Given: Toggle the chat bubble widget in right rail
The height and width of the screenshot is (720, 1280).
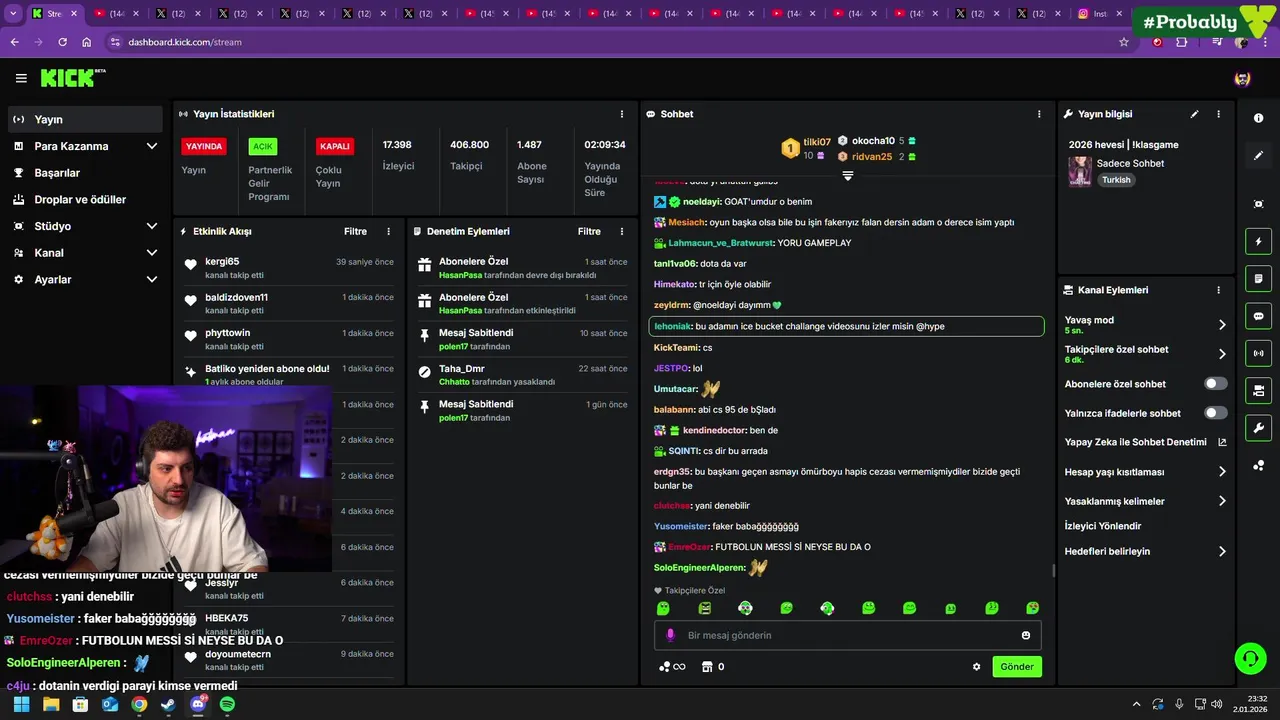Looking at the screenshot, I should (x=1258, y=316).
